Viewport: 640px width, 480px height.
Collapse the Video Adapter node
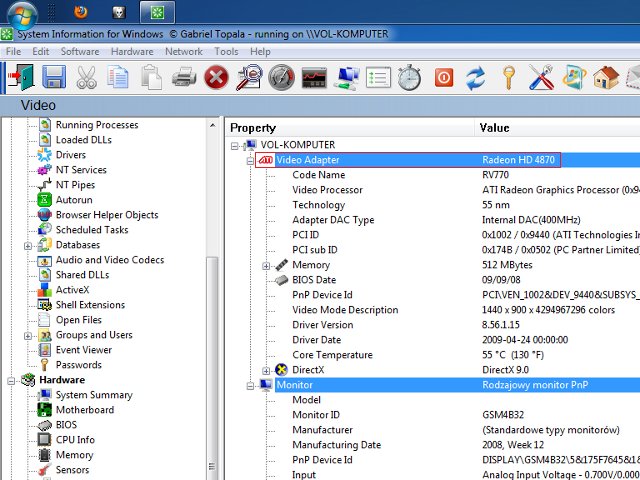pyautogui.click(x=251, y=160)
